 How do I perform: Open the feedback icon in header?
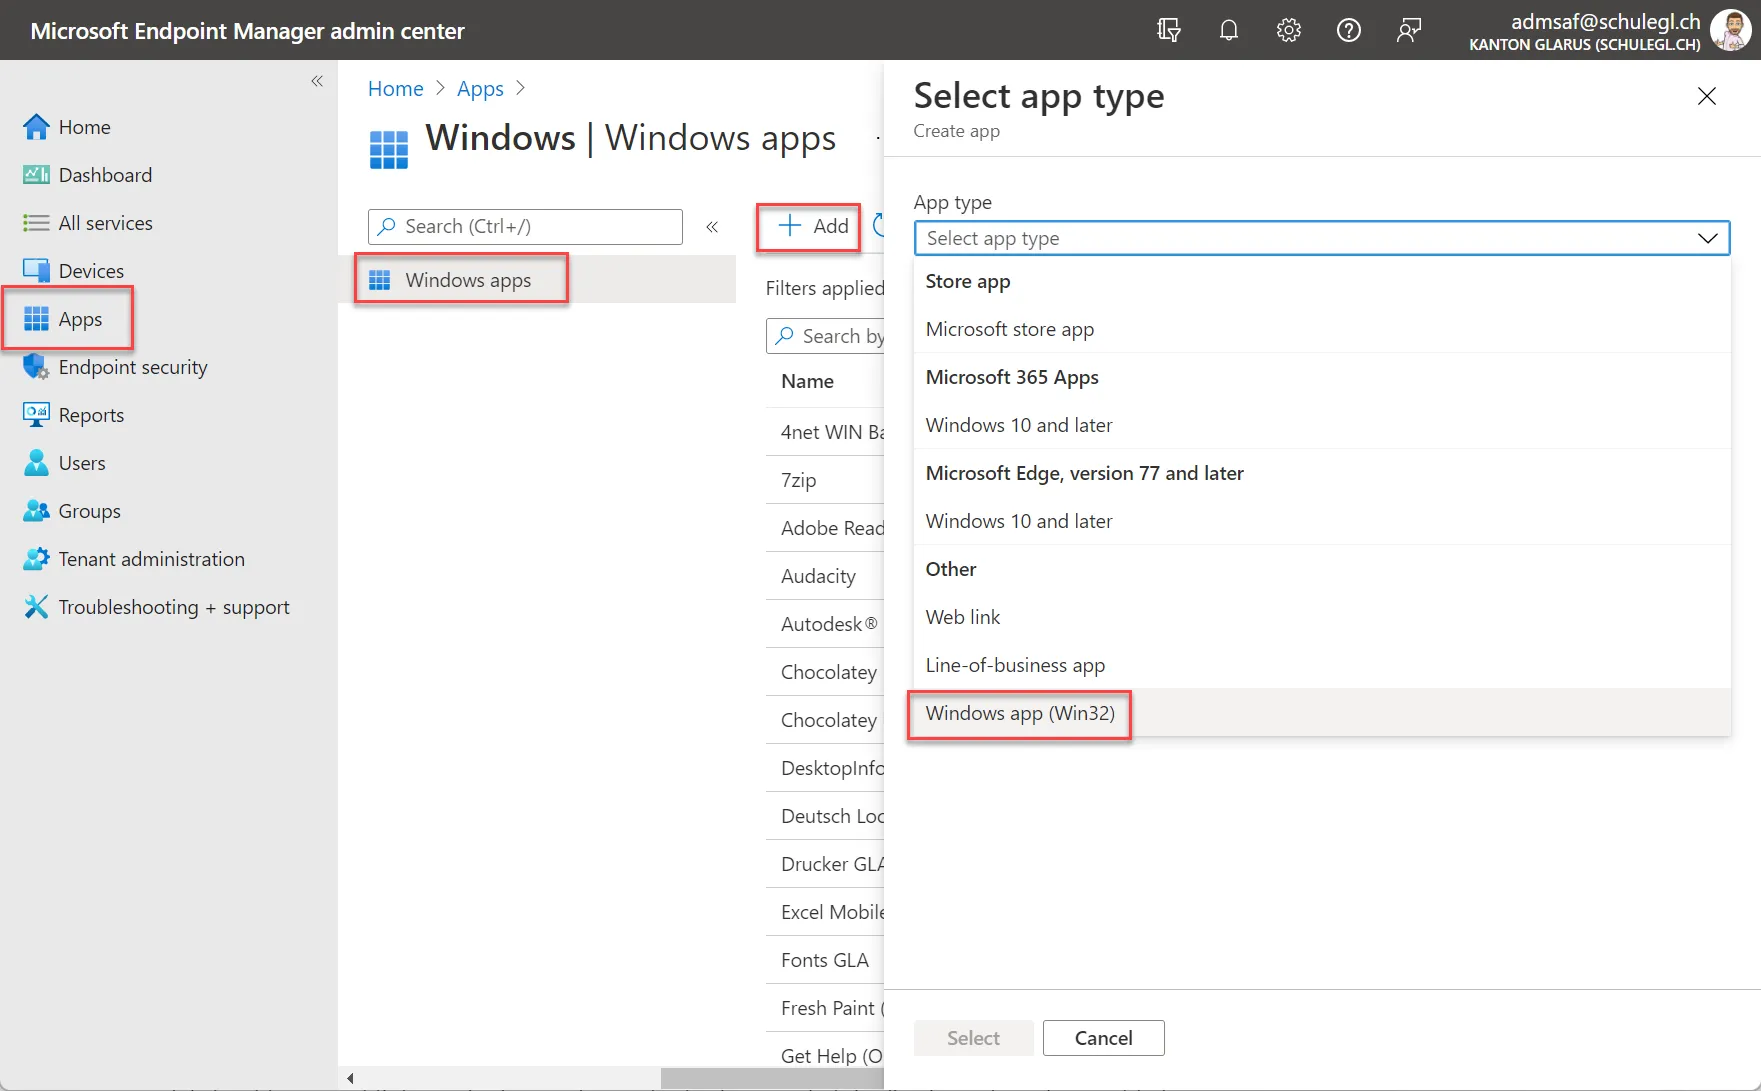pos(1409,30)
